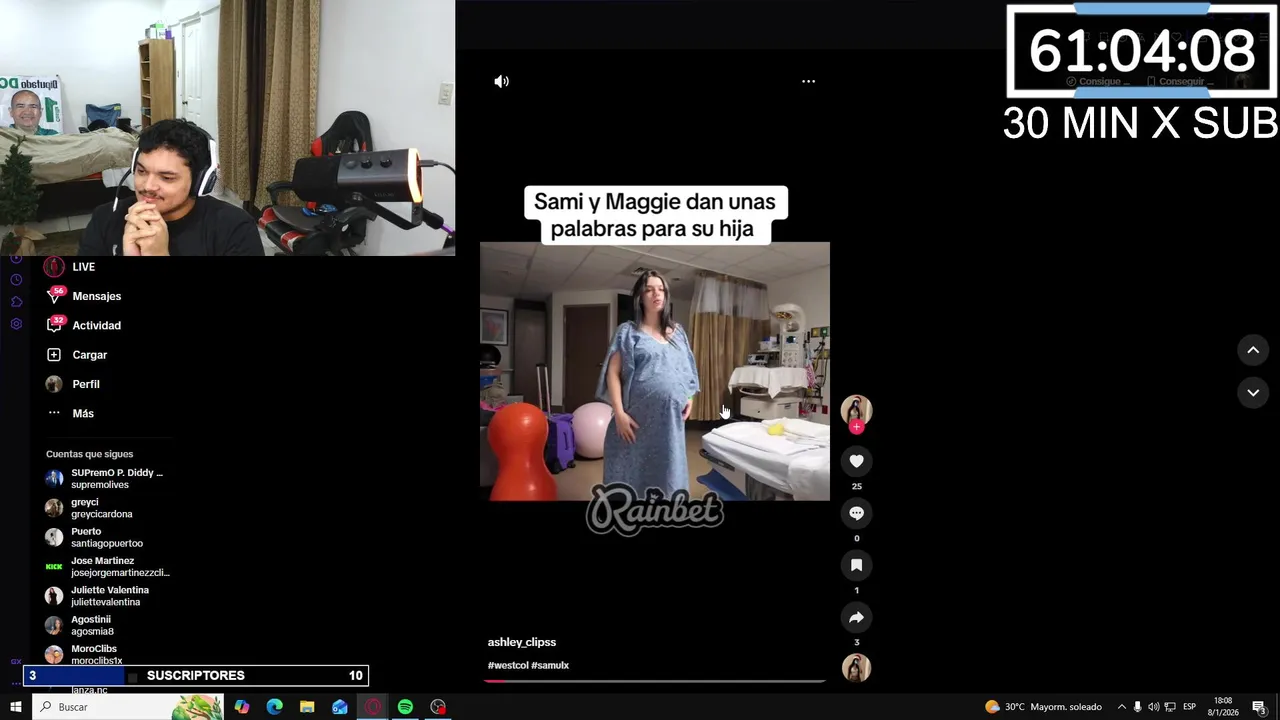The height and width of the screenshot is (720, 1280).
Task: Seek on the video progress bar
Action: [x=655, y=681]
